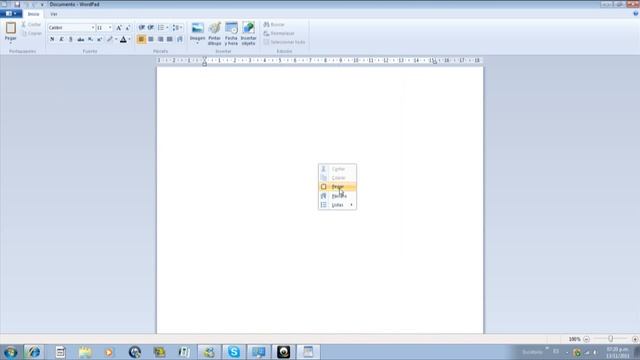Click the zoom slider handle in status bar
Viewport: 640px width, 360px height.
point(611,339)
